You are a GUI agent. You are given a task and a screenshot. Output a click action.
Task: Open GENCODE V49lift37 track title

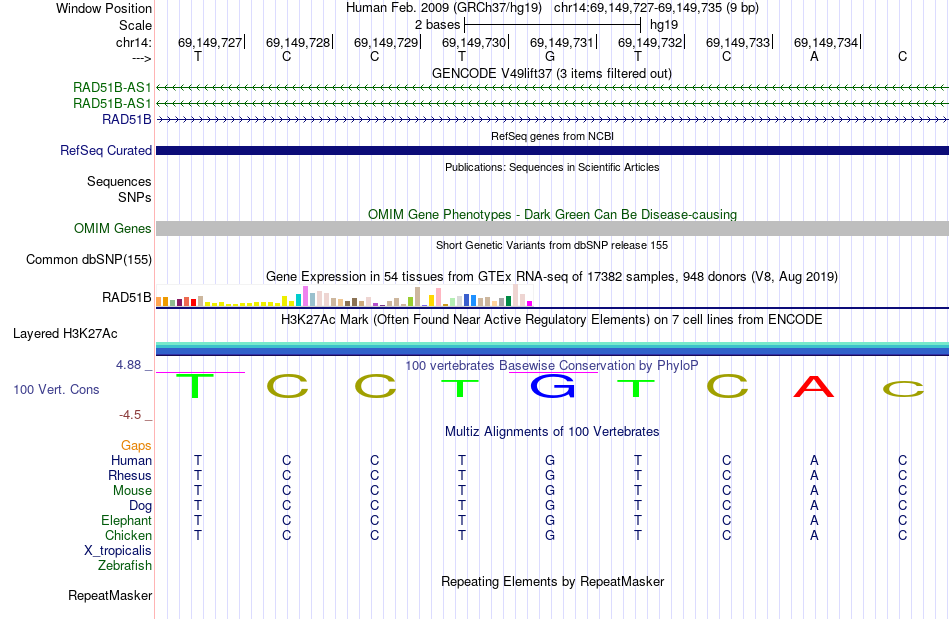coord(551,73)
